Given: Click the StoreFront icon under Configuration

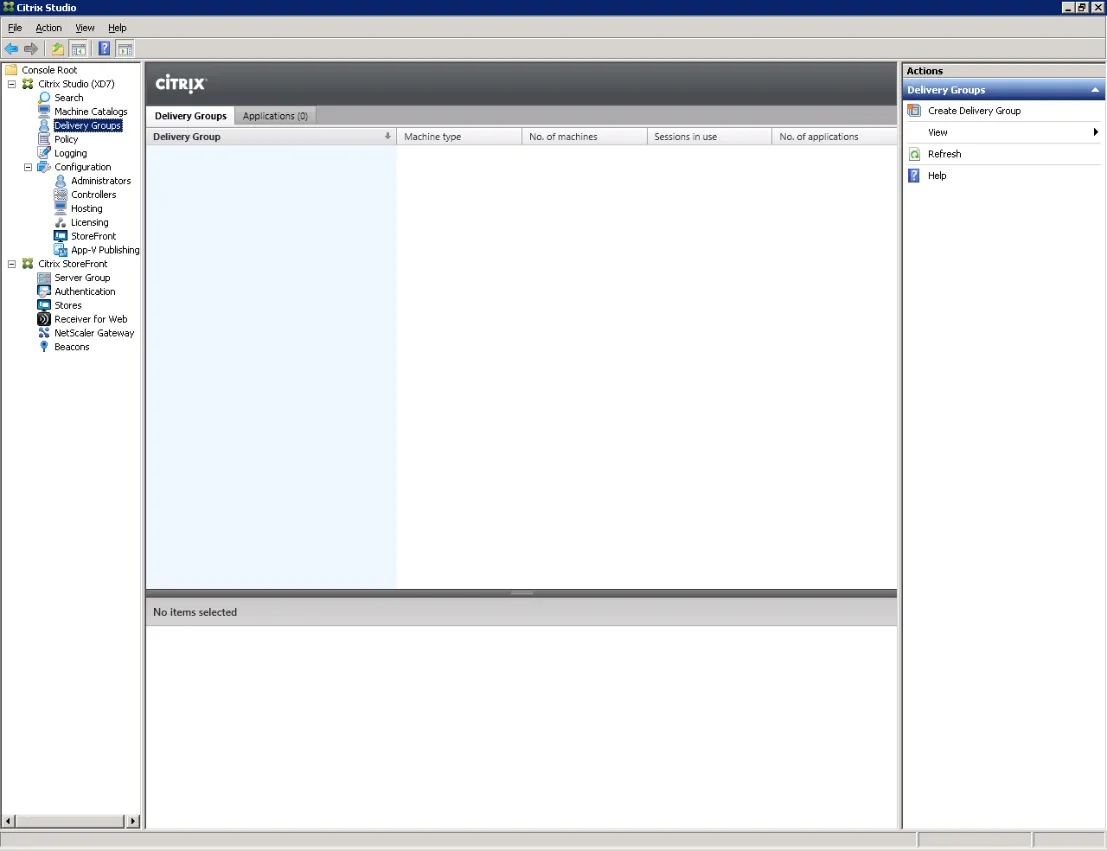Looking at the screenshot, I should point(61,236).
